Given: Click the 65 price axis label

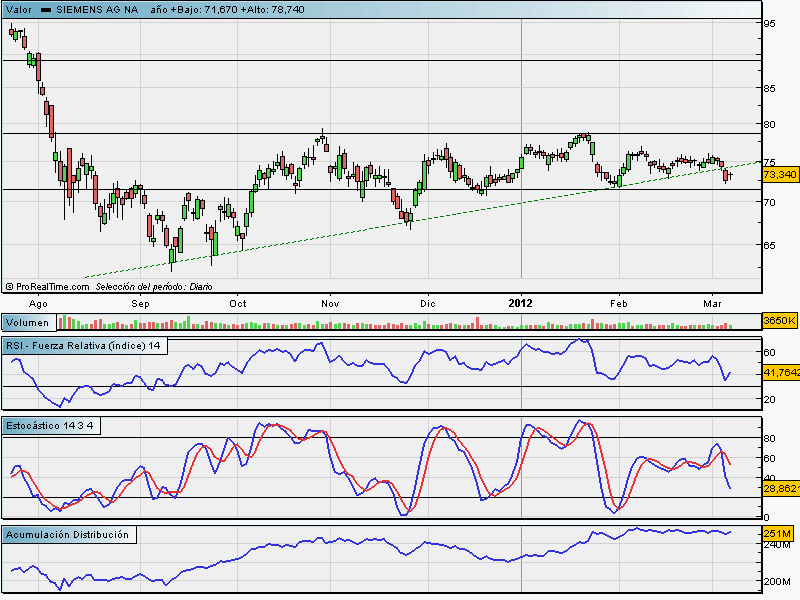Looking at the screenshot, I should click(769, 245).
